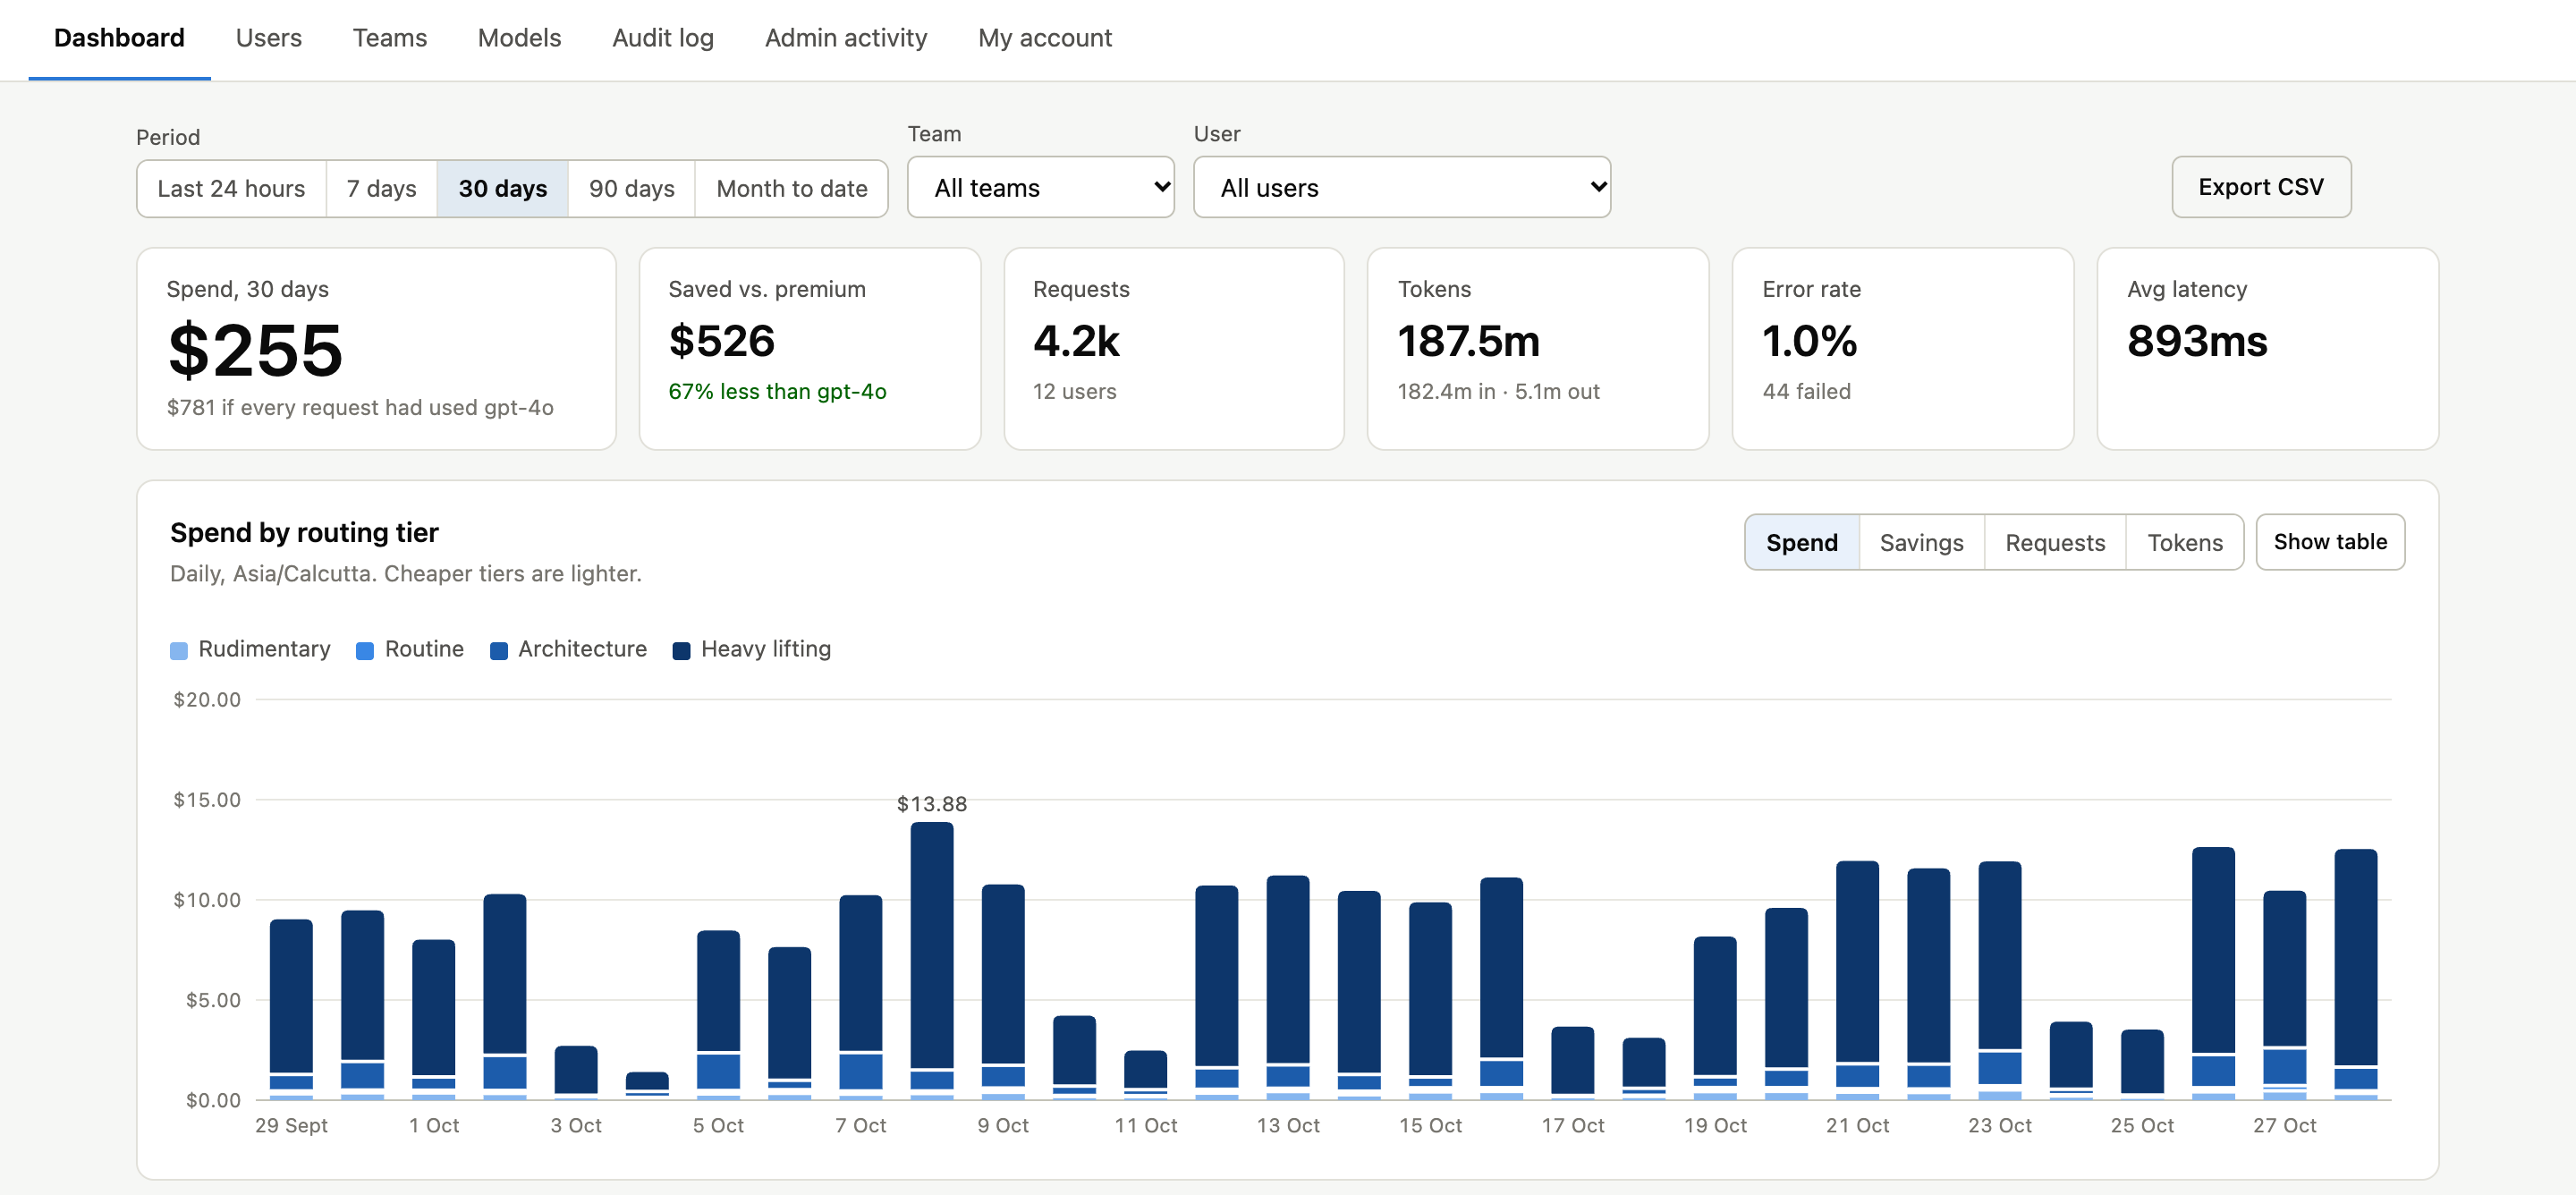Click the bar above the 25 Oct label
This screenshot has height=1195, width=2576.
tap(2142, 1064)
